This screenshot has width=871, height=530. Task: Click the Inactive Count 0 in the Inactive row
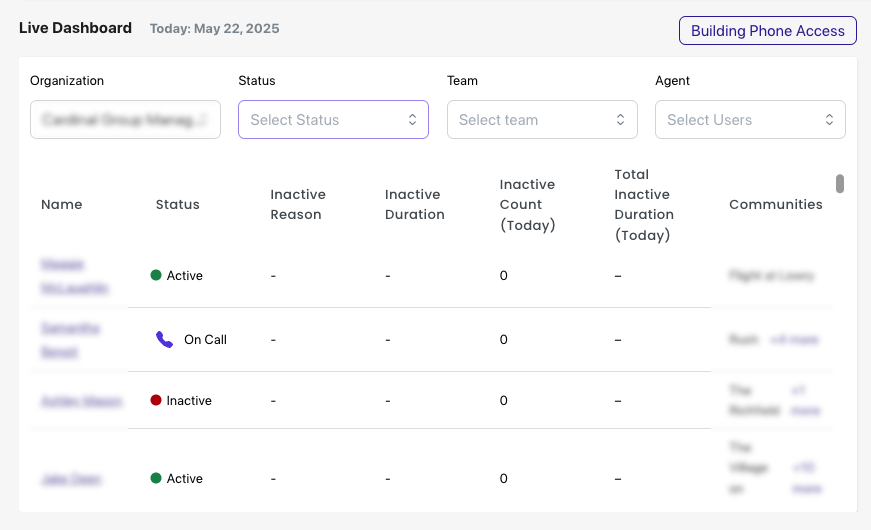pyautogui.click(x=503, y=401)
